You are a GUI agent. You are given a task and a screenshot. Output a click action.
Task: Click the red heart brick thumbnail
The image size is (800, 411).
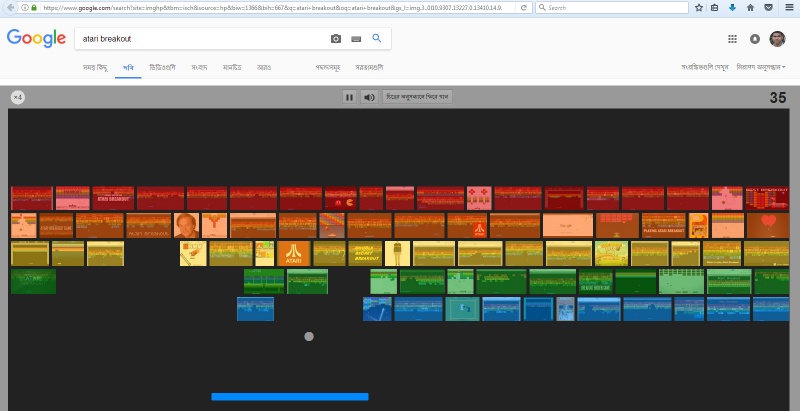[x=768, y=226]
